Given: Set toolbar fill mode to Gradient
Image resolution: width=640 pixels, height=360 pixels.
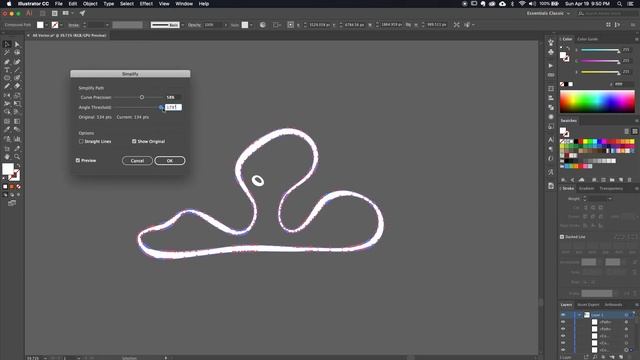Looking at the screenshot, I should pos(12,187).
